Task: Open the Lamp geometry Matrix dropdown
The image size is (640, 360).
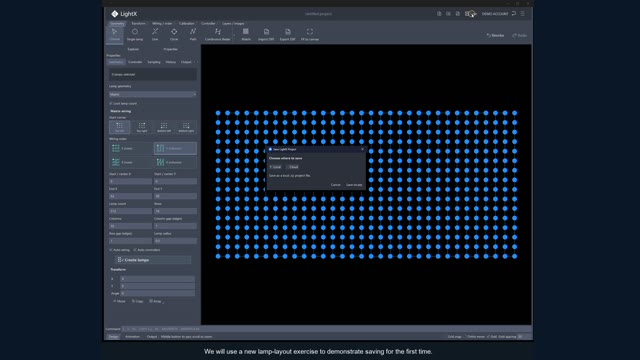Action: tap(153, 94)
